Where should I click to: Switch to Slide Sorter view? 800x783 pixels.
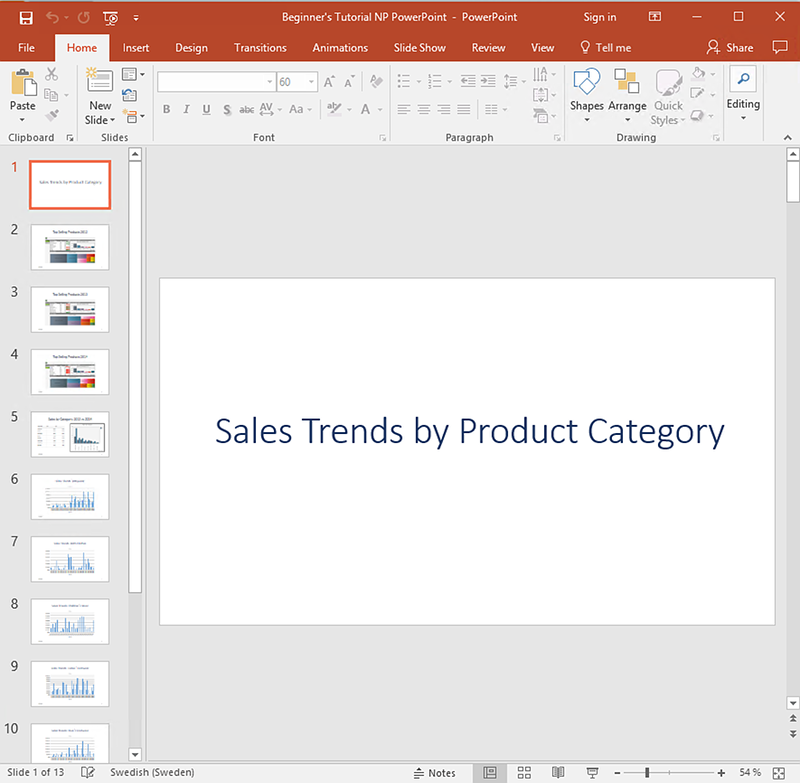coord(523,773)
